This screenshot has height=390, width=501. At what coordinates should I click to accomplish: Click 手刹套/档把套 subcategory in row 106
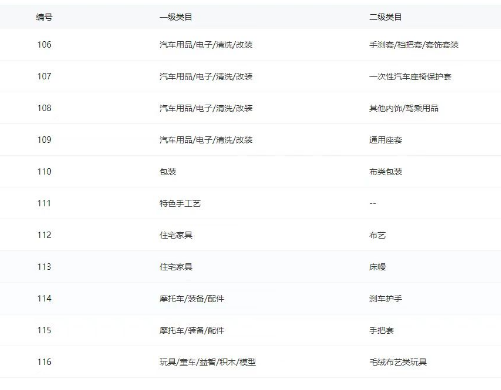pyautogui.click(x=414, y=45)
